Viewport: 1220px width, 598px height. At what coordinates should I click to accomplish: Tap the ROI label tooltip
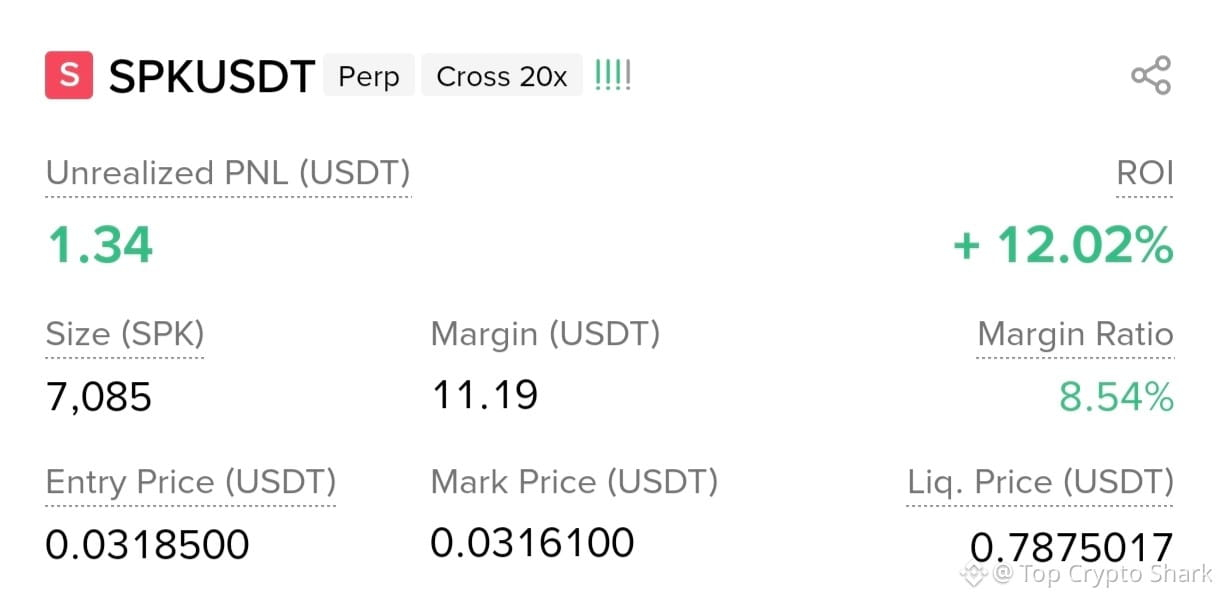coord(1144,174)
